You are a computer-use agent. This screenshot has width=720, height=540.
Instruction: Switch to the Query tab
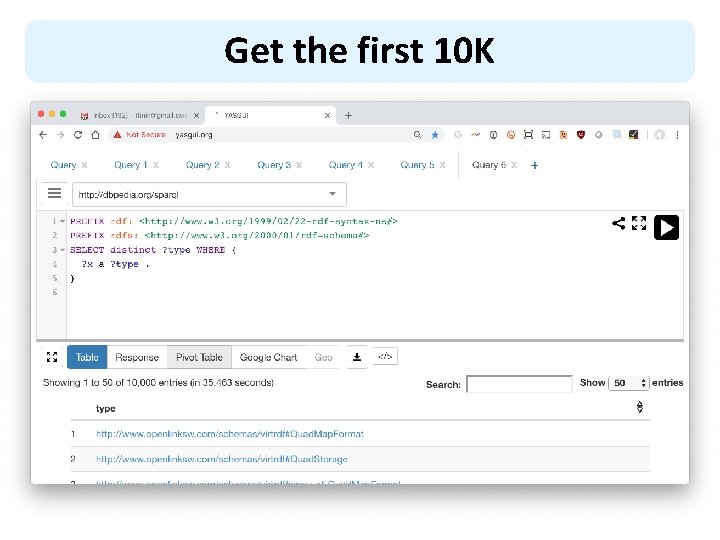click(63, 165)
